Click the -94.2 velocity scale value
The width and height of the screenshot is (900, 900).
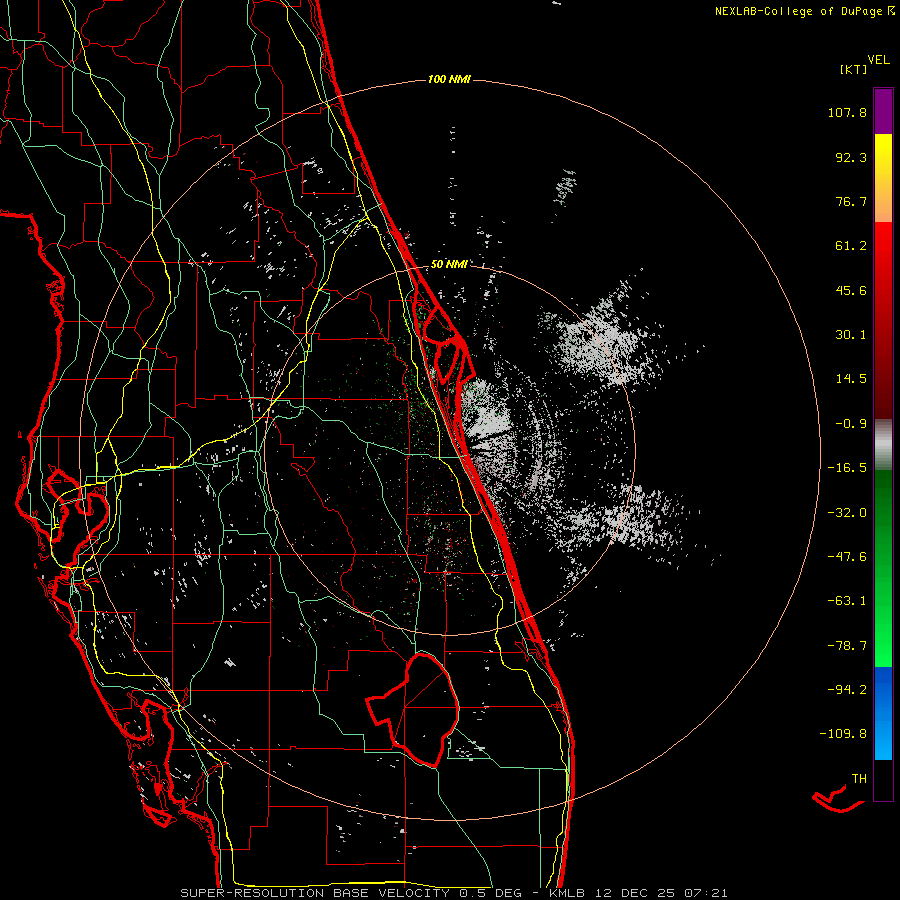click(847, 689)
